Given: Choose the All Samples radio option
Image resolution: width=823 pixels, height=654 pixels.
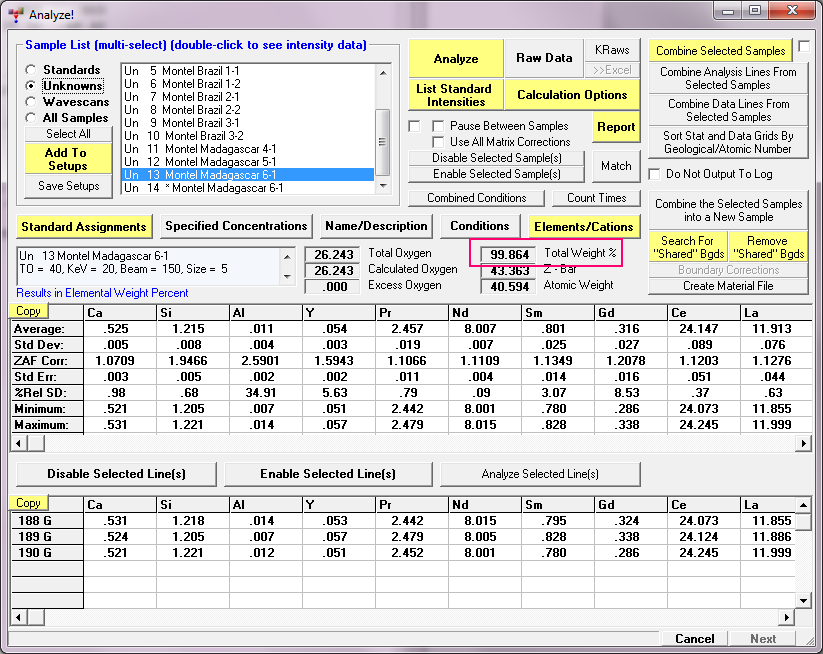Looking at the screenshot, I should [33, 118].
